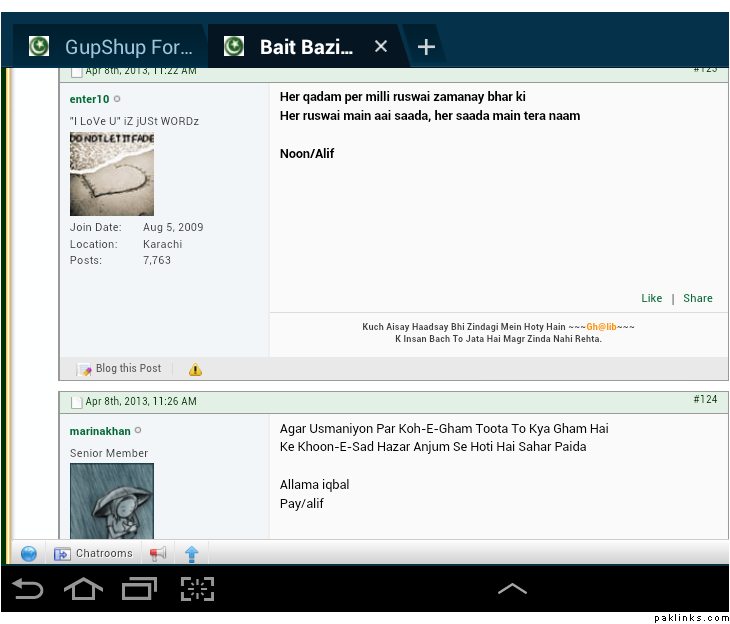The height and width of the screenshot is (624, 730).
Task: Open marinakhan's user profile
Action: (100, 431)
